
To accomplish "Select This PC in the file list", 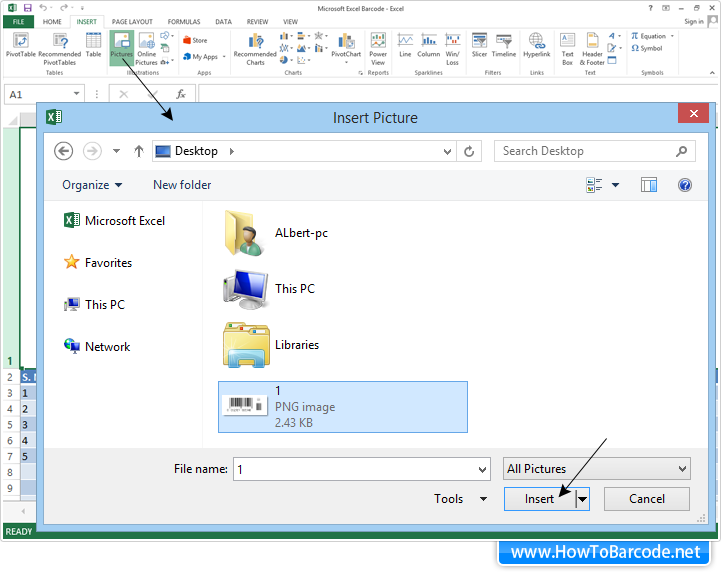I will point(269,289).
